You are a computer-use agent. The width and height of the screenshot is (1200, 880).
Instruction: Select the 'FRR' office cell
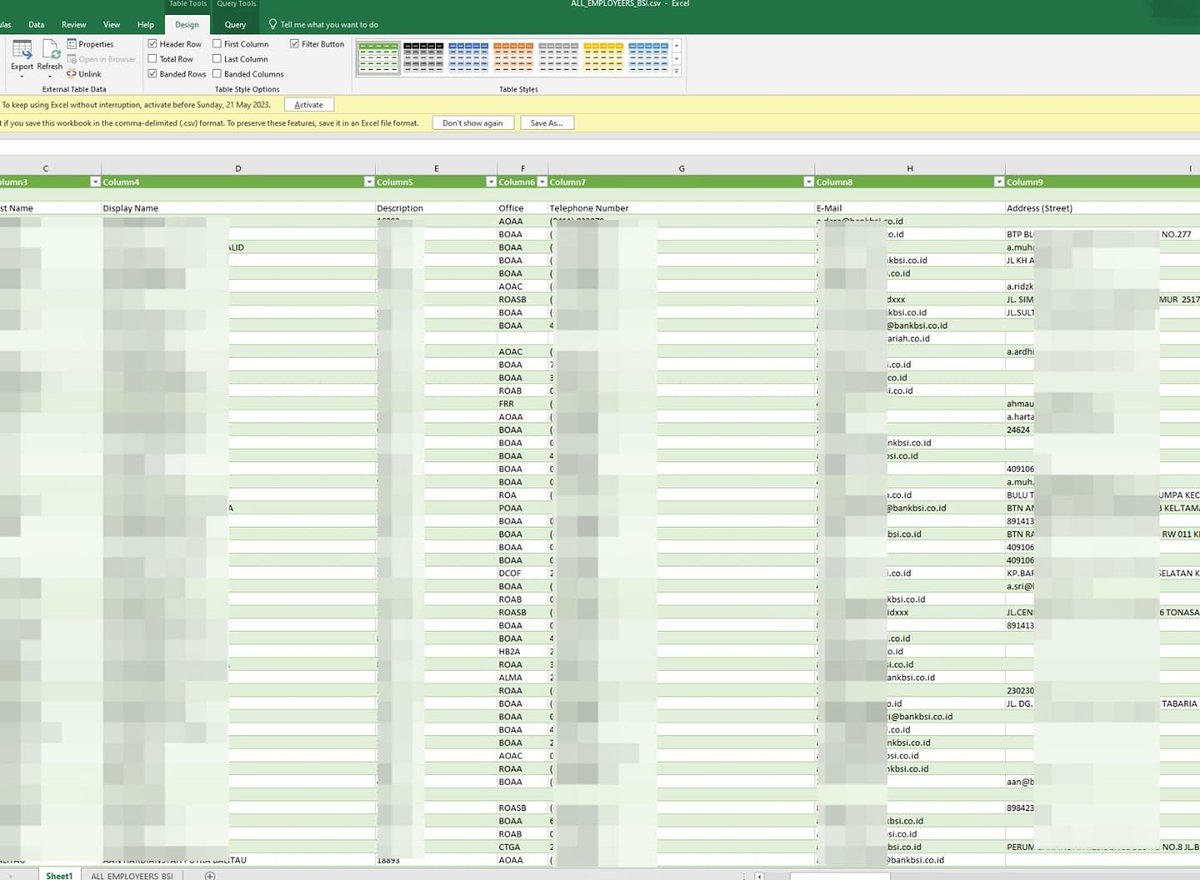(523, 404)
